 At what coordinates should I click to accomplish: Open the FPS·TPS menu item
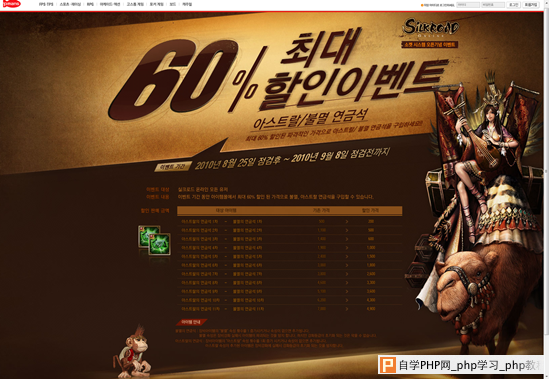(x=46, y=5)
